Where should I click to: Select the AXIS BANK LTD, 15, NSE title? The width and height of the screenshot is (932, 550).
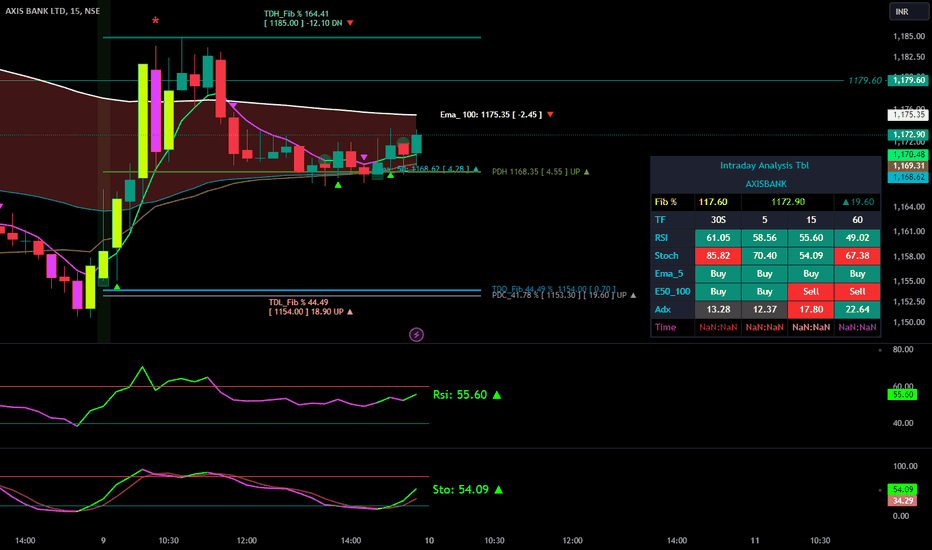coord(53,11)
